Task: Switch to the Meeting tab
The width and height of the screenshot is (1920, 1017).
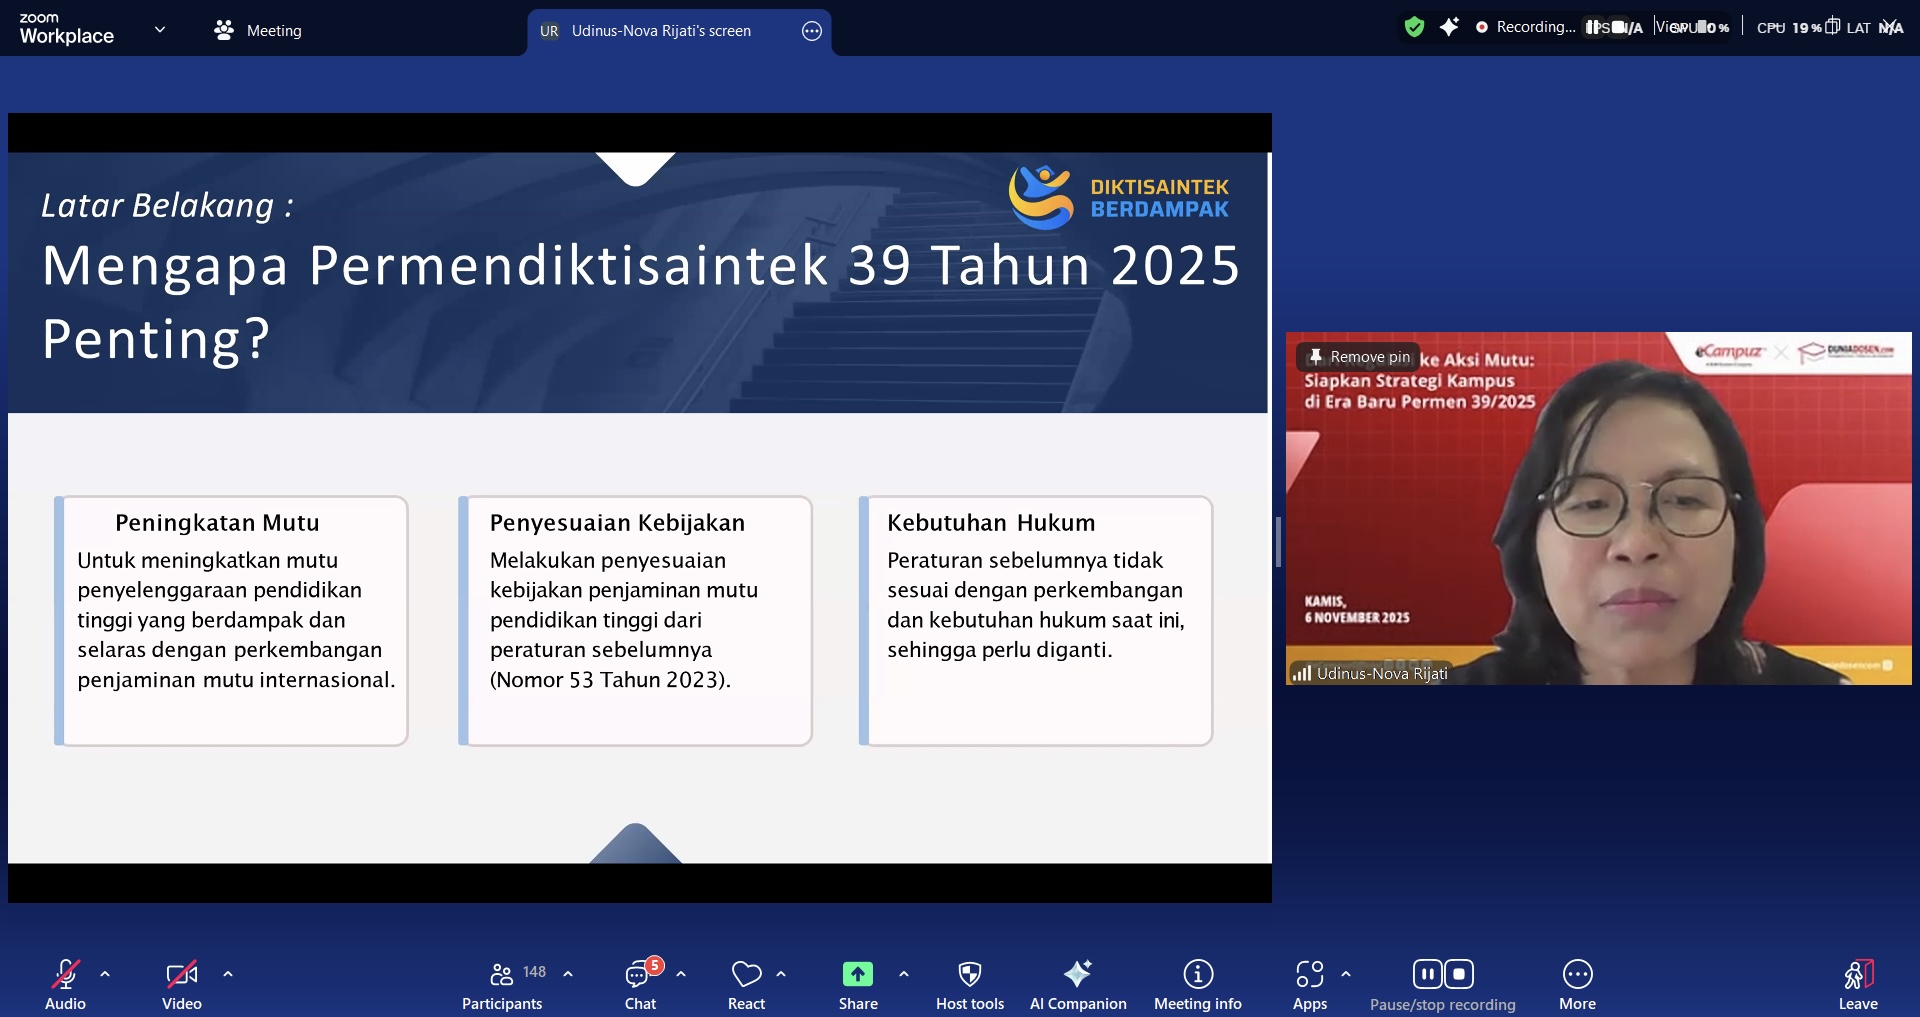Action: (257, 31)
